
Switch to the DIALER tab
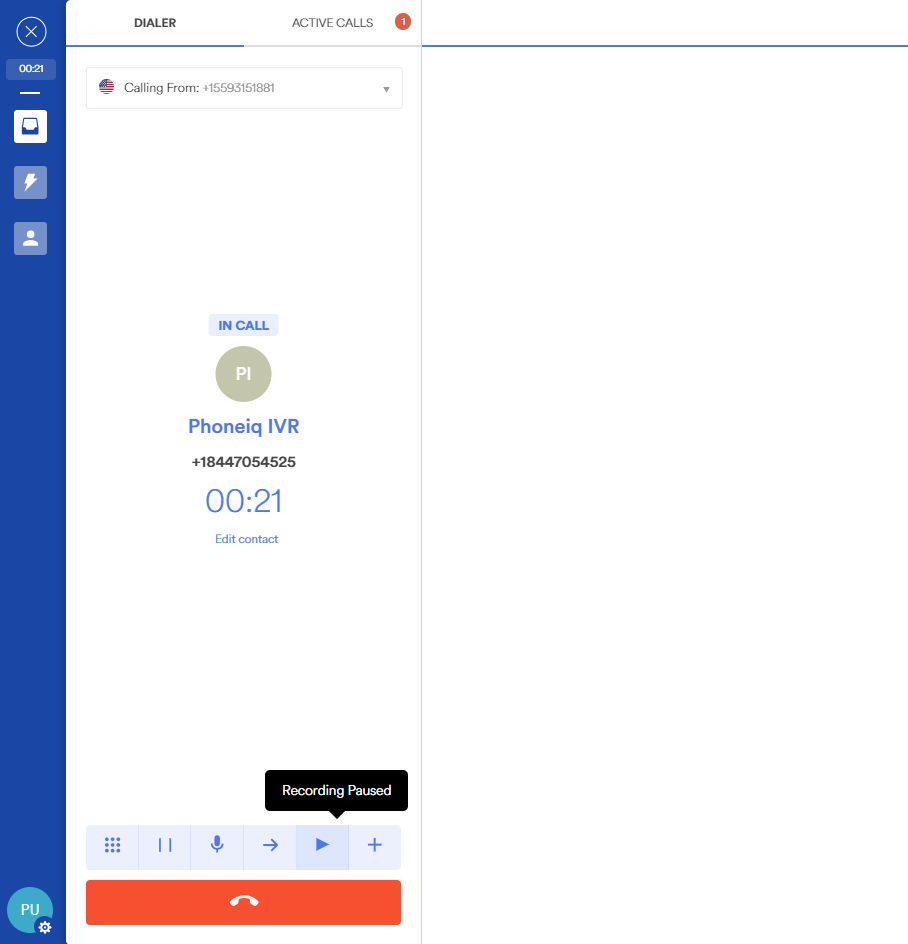[x=155, y=23]
